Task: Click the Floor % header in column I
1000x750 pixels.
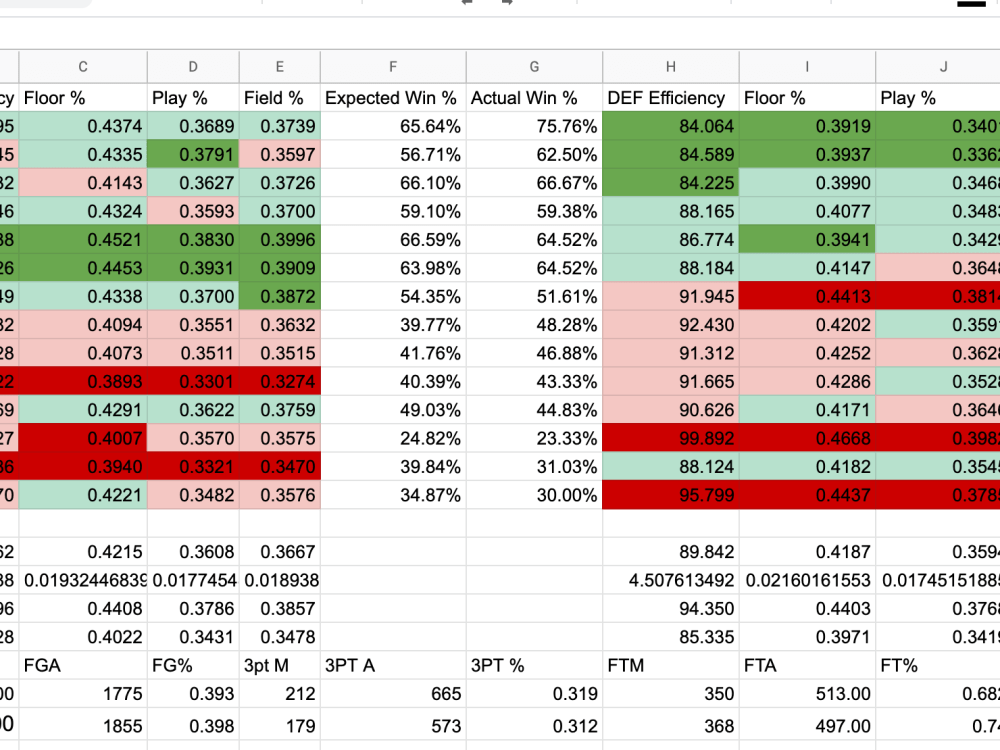Action: 807,98
